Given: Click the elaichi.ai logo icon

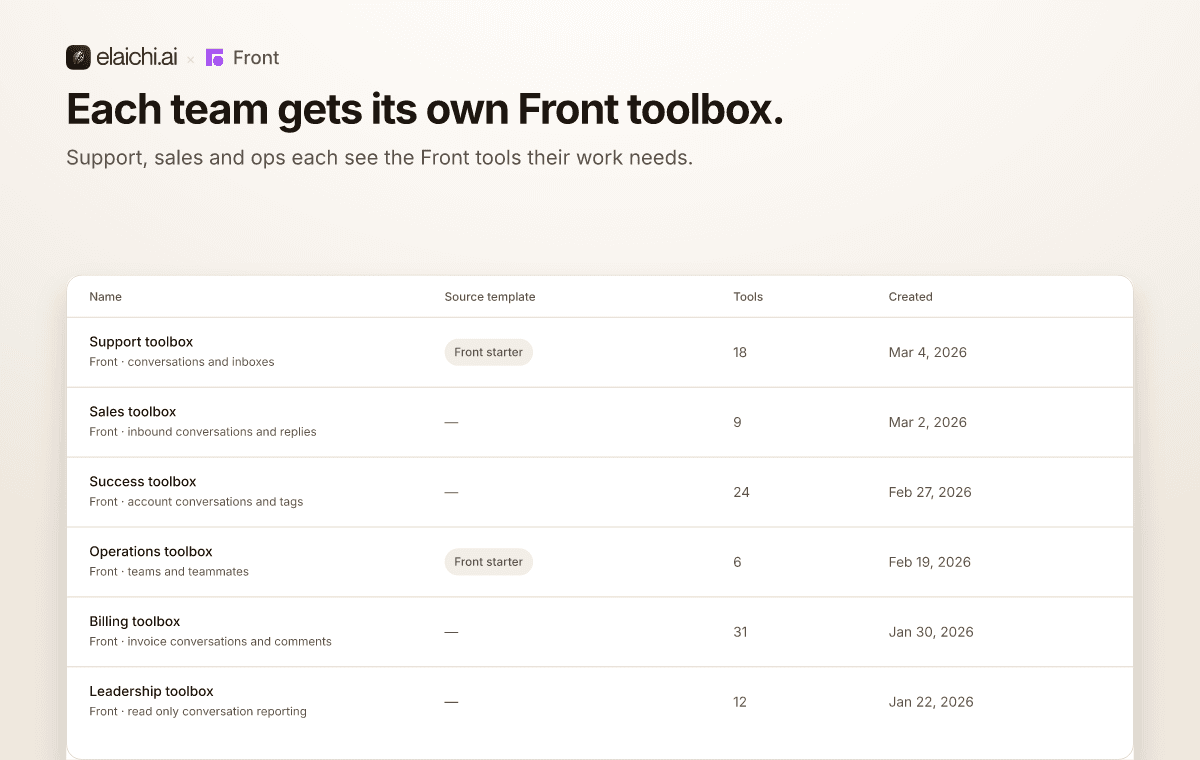Looking at the screenshot, I should pyautogui.click(x=79, y=58).
